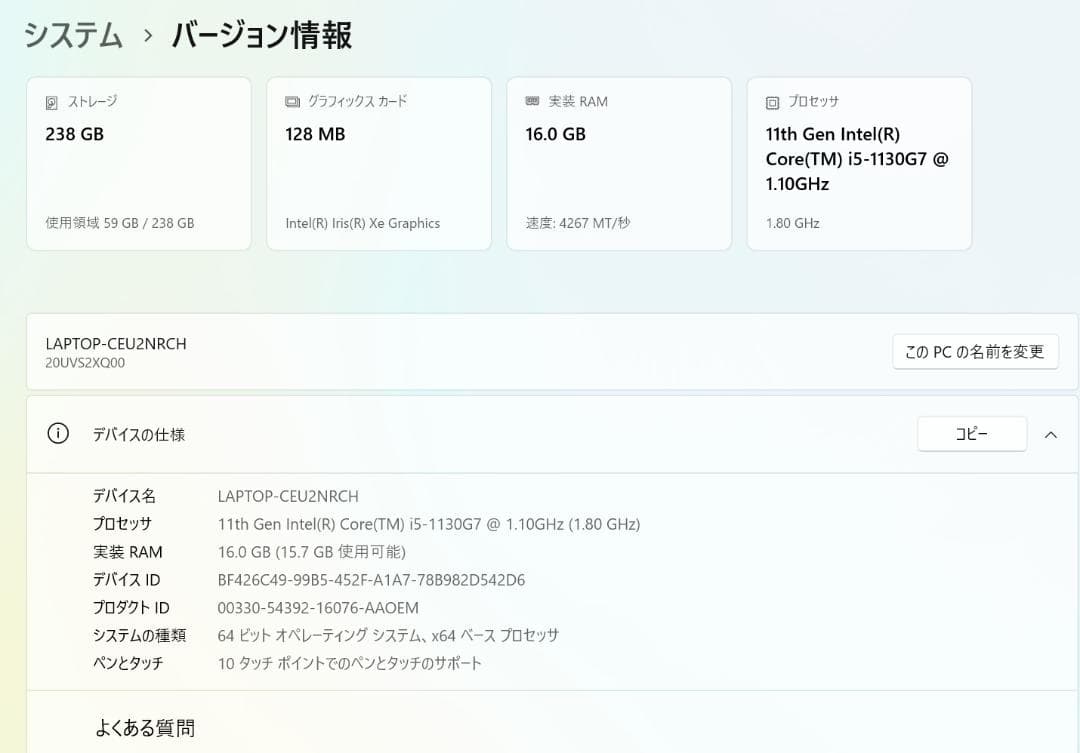Click the デバイスの仕様 info icon
The image size is (1080, 753).
pos(58,434)
